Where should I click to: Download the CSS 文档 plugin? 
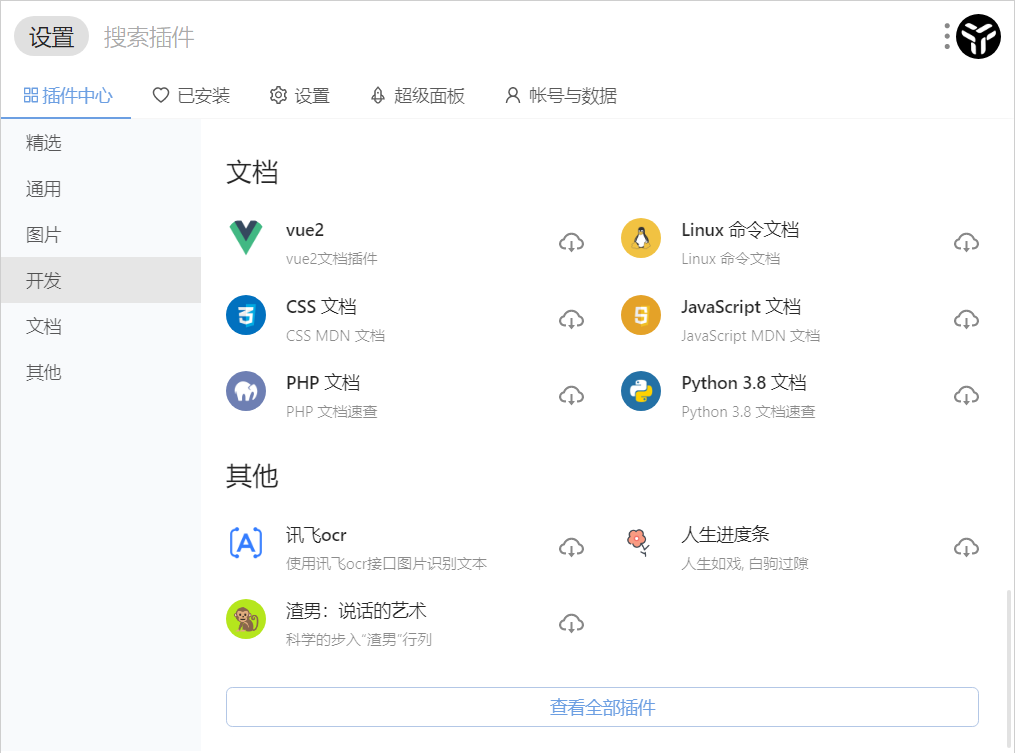tap(572, 319)
